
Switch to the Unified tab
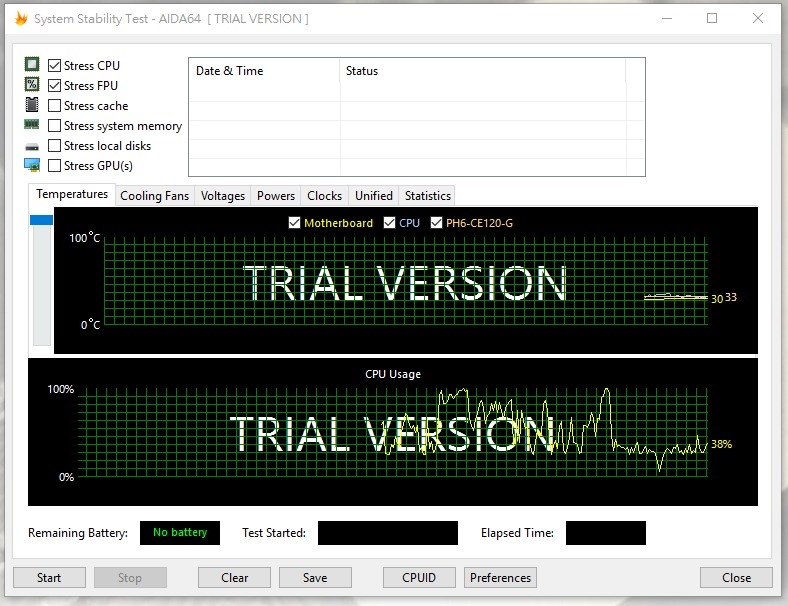374,196
